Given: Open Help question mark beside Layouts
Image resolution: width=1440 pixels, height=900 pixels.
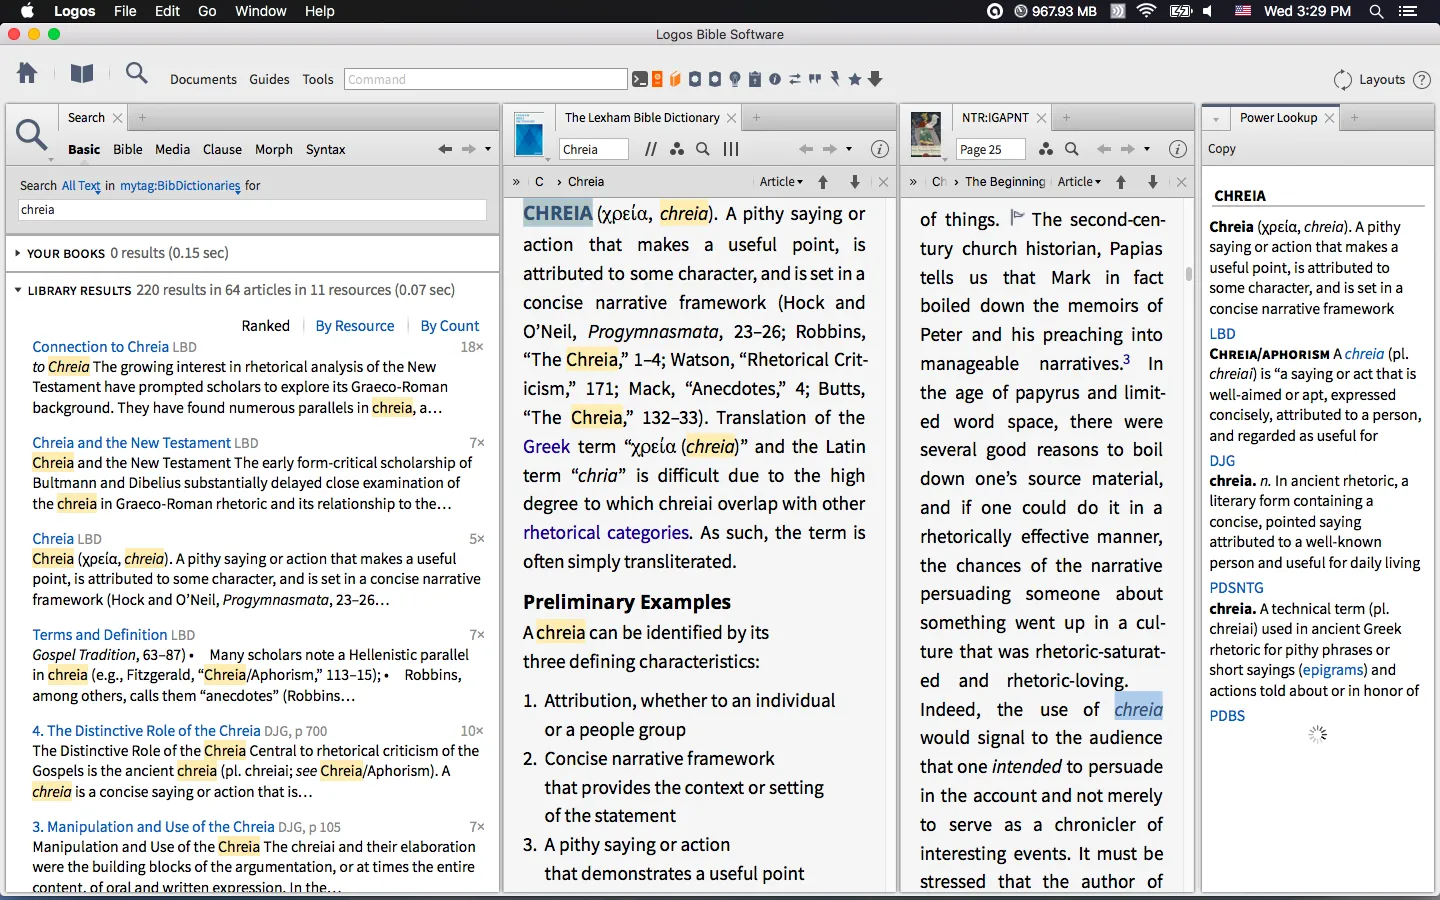Looking at the screenshot, I should [x=1421, y=80].
